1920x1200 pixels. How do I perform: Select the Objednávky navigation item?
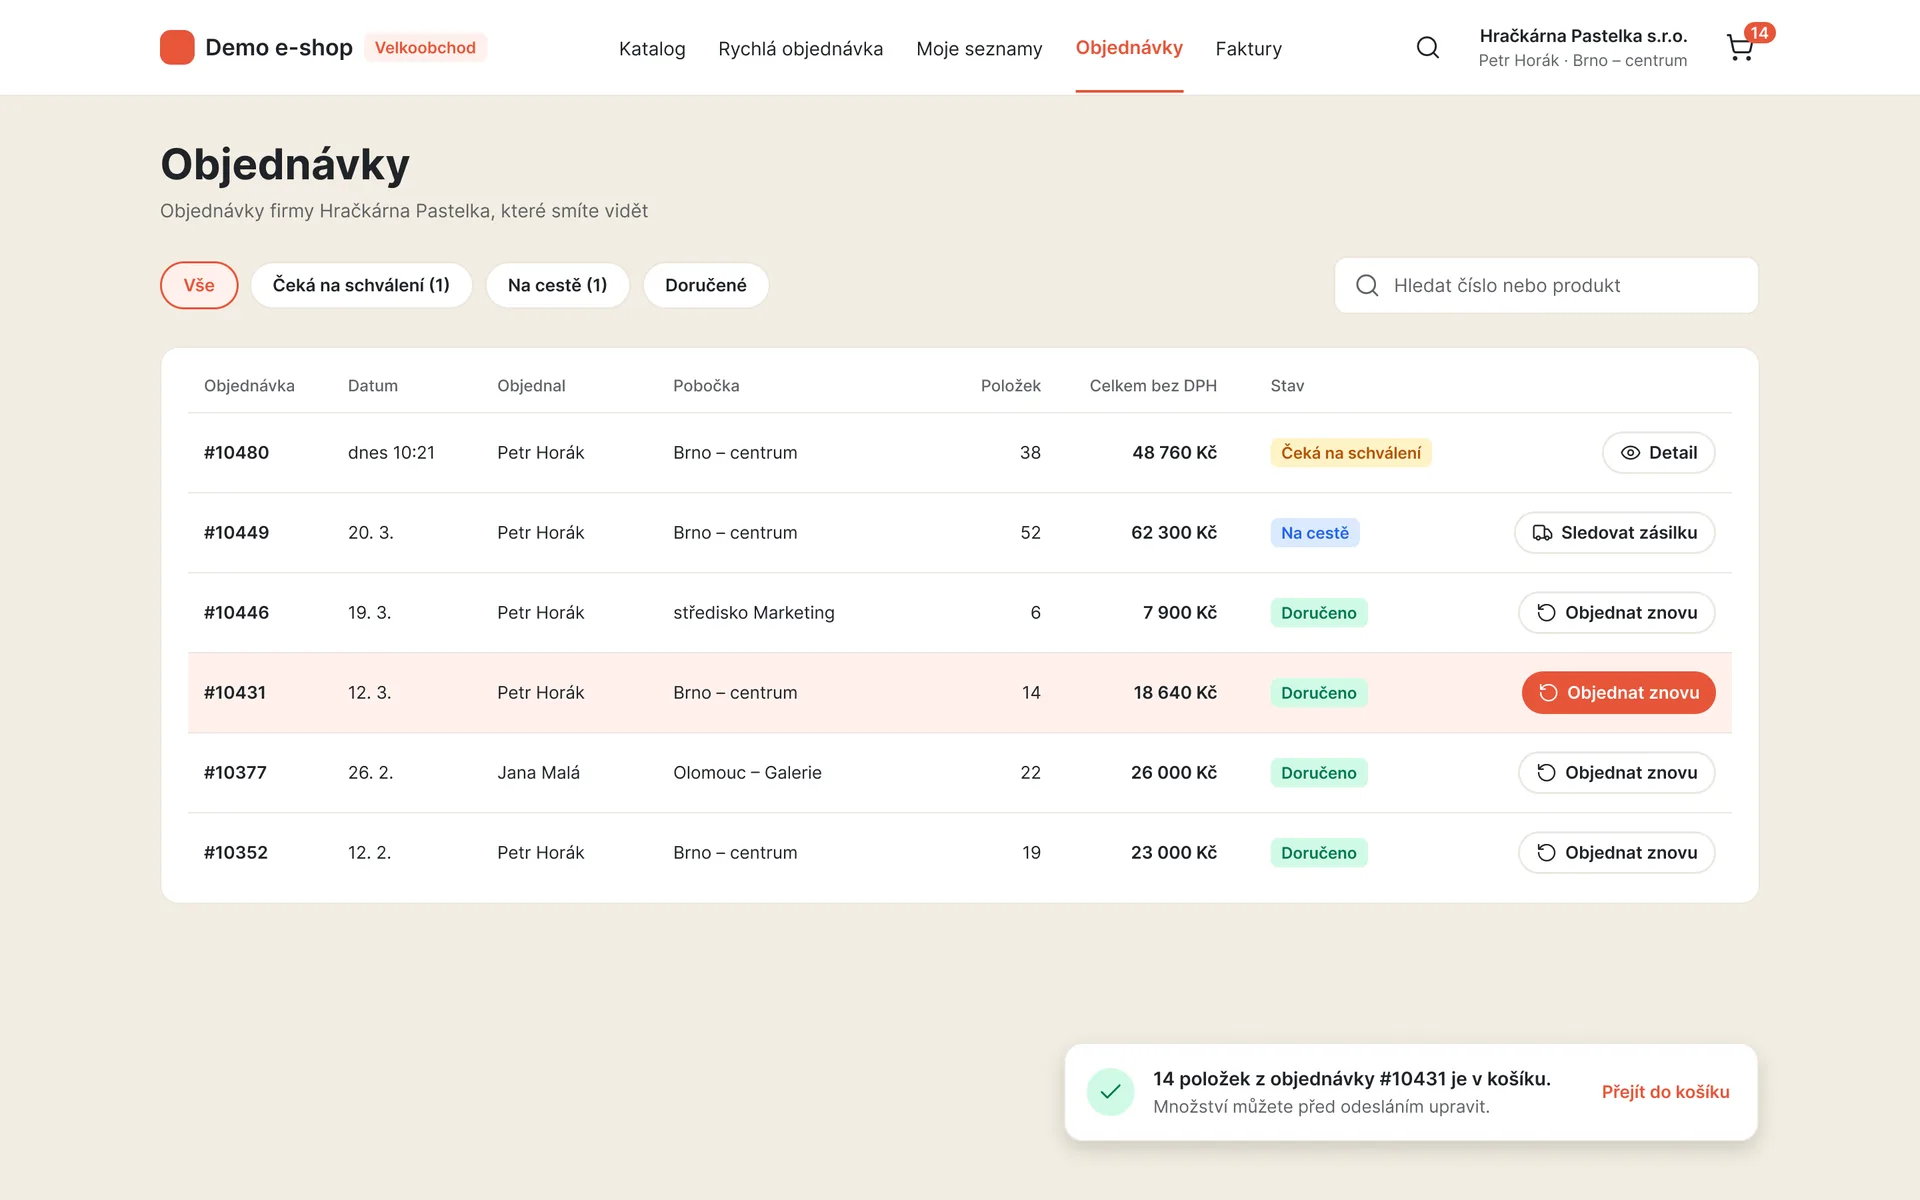[1129, 47]
